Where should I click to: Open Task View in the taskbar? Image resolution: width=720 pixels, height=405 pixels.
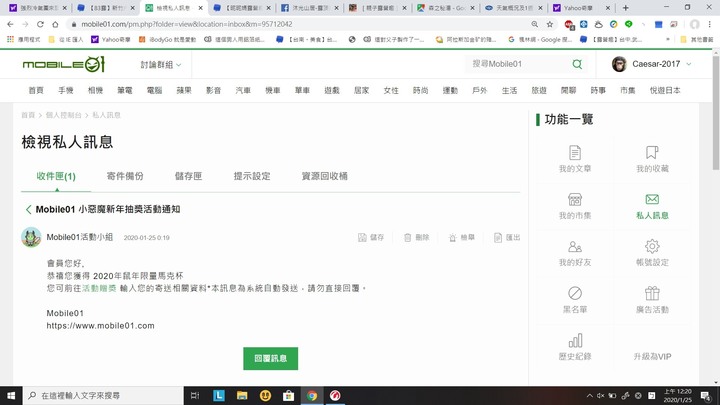pos(195,395)
